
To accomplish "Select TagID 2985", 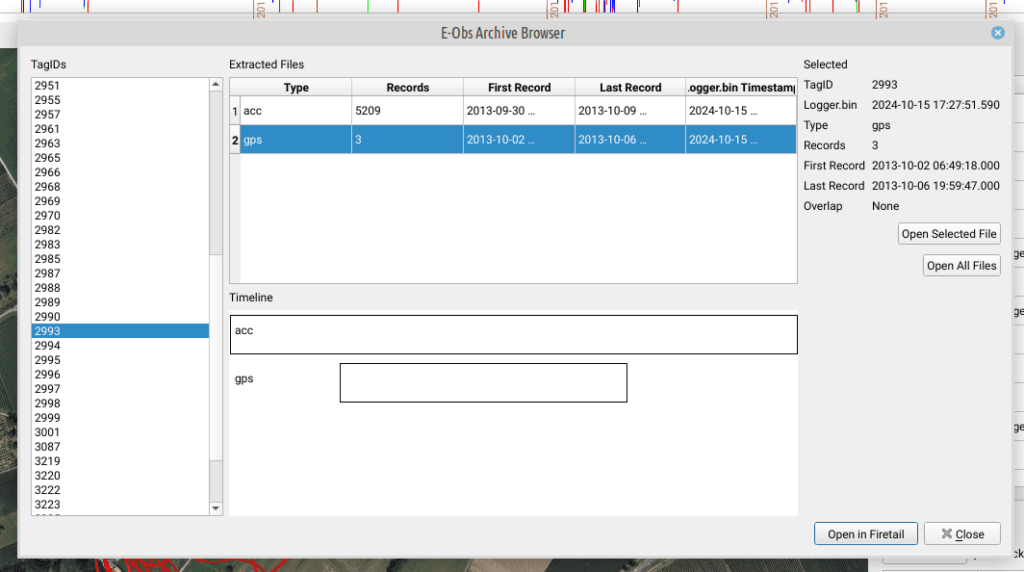I will point(120,259).
